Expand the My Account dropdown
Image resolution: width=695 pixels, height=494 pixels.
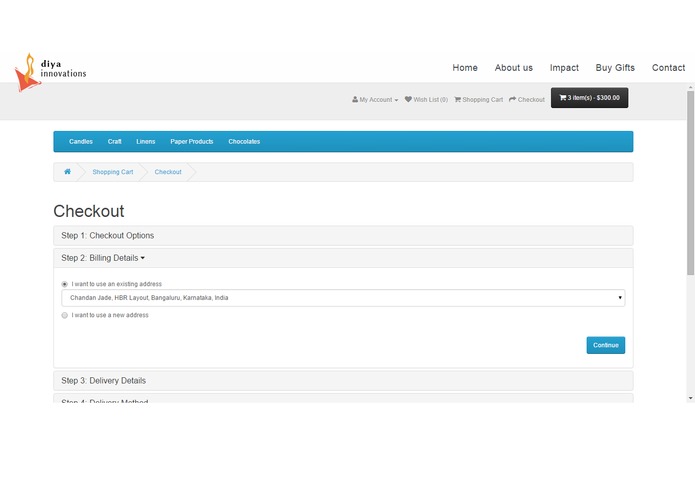[x=375, y=100]
